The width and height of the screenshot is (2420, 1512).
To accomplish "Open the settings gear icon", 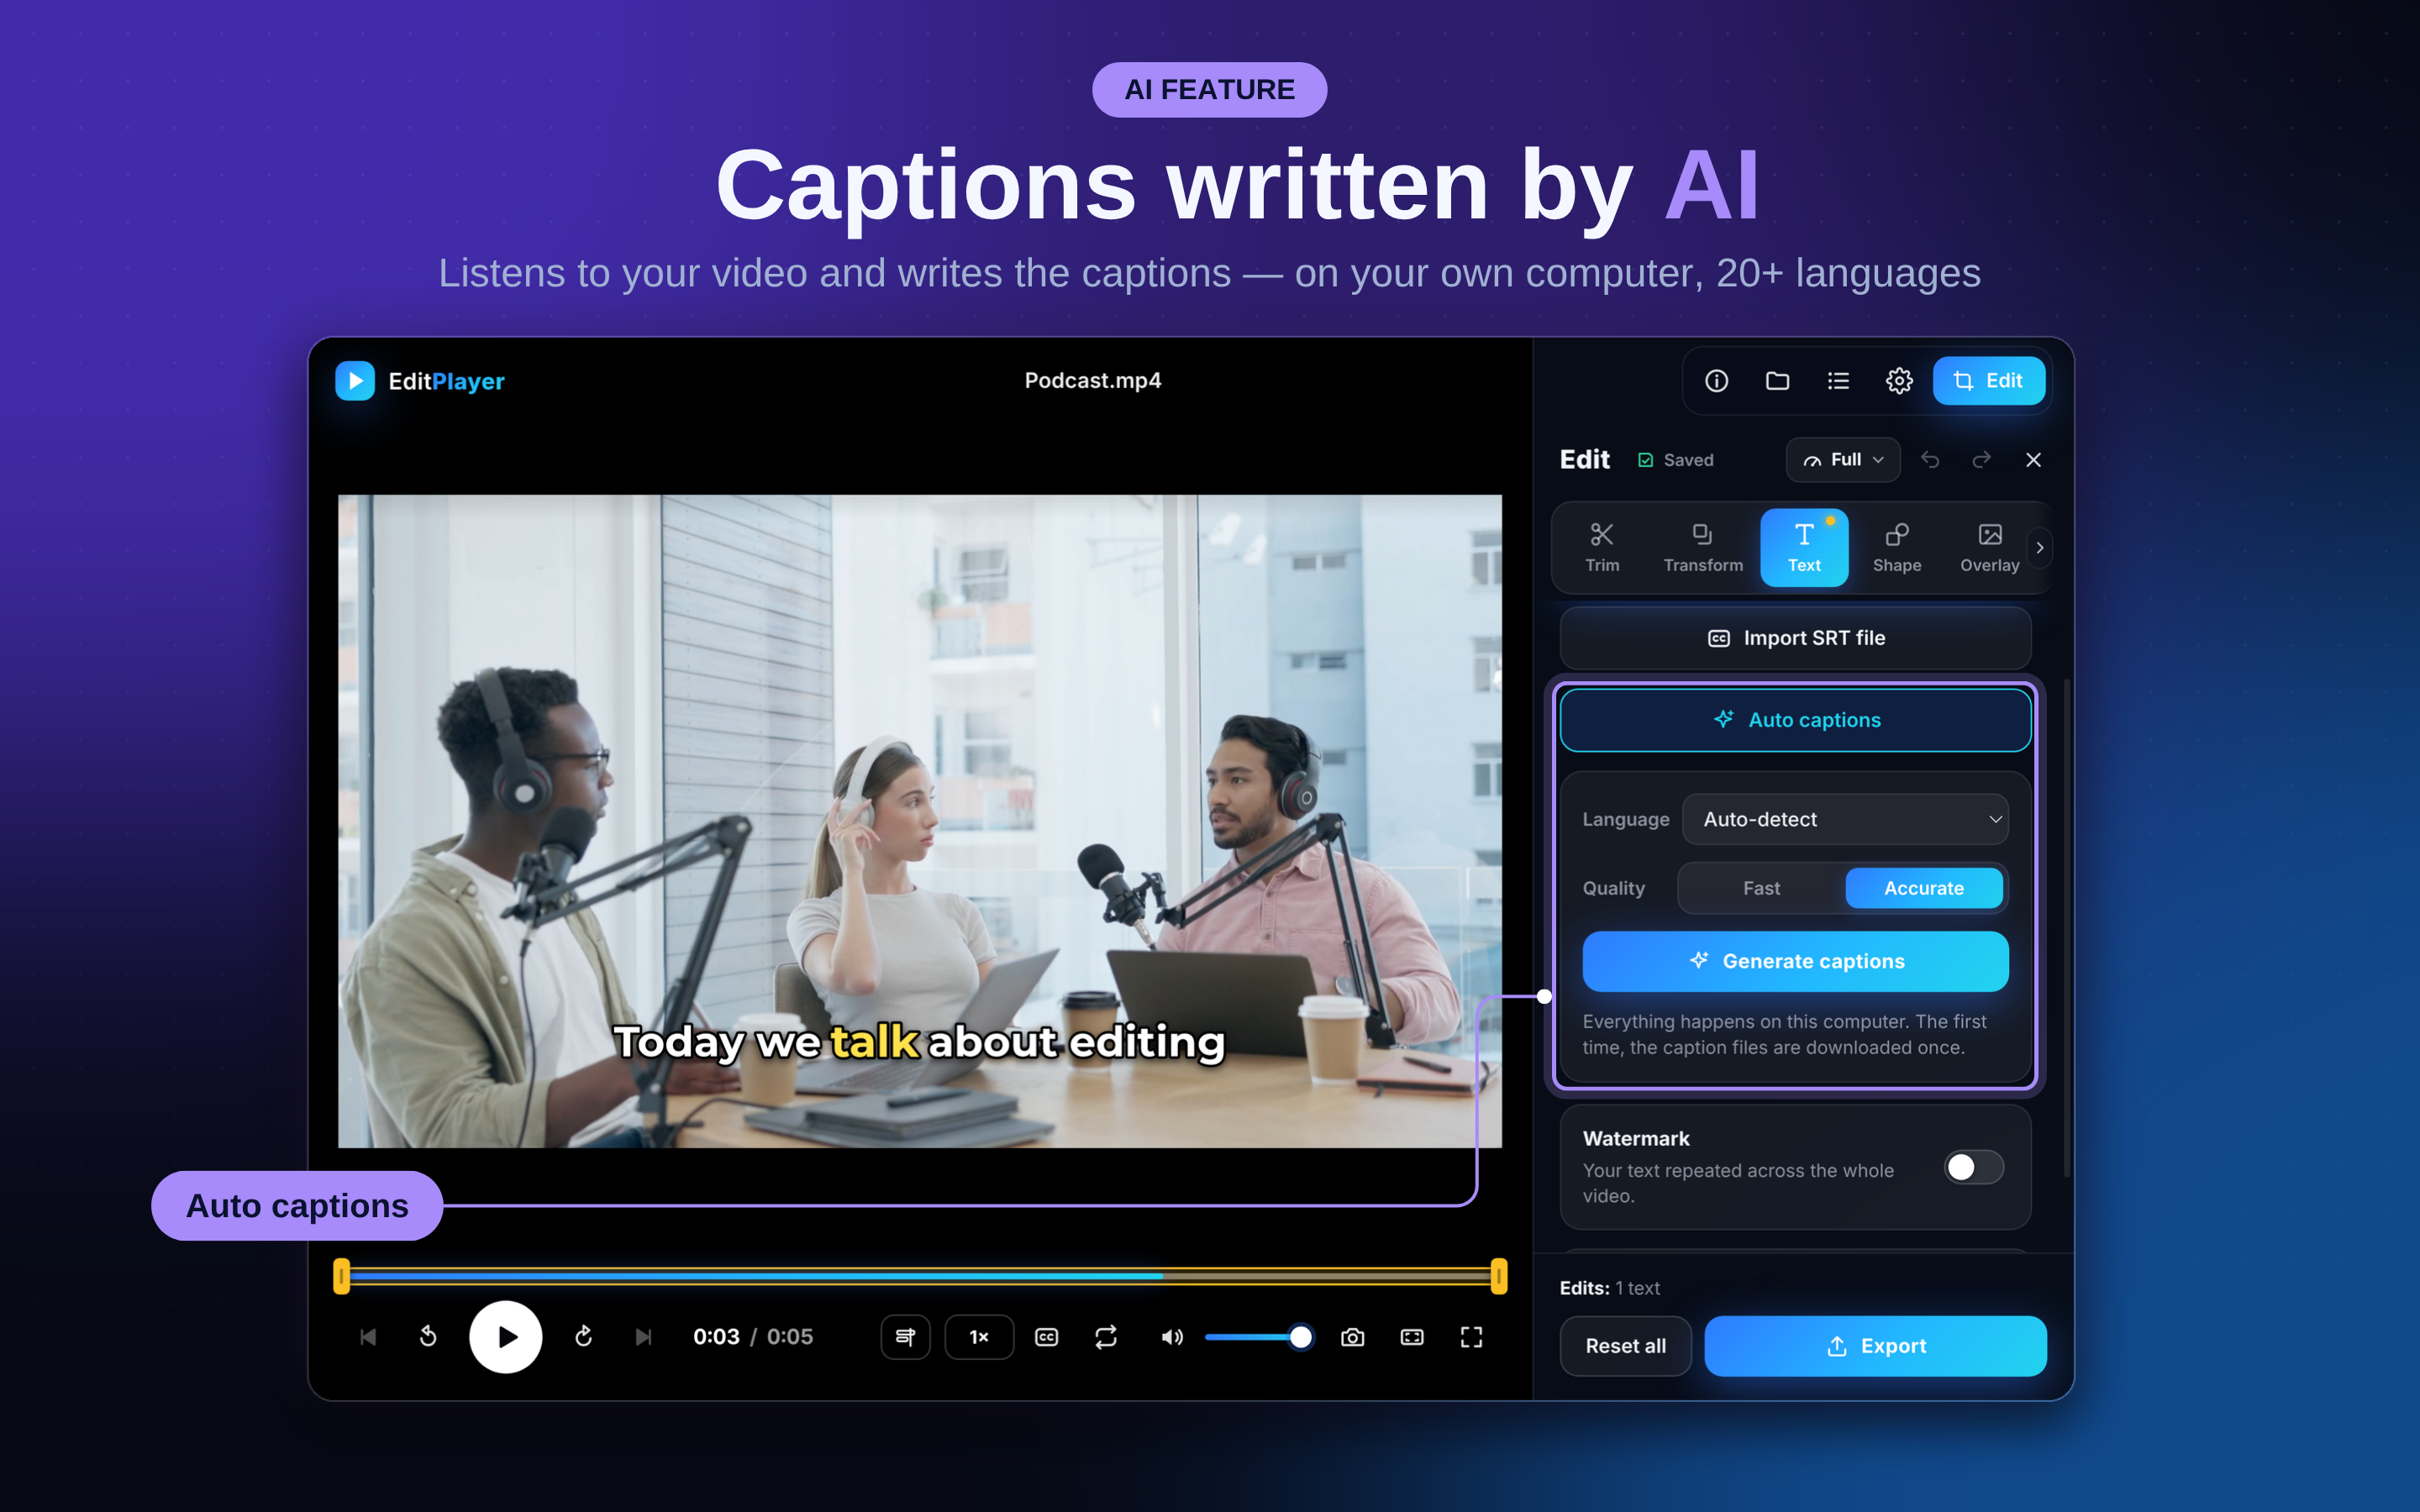I will [x=1899, y=381].
